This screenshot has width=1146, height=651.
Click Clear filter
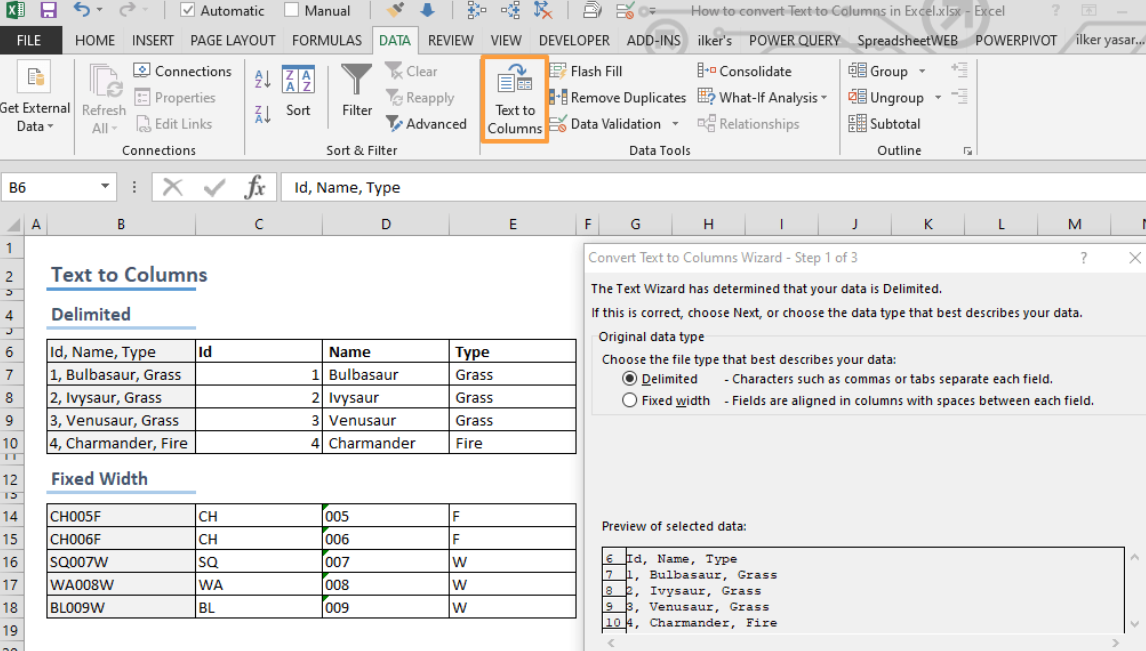[411, 71]
